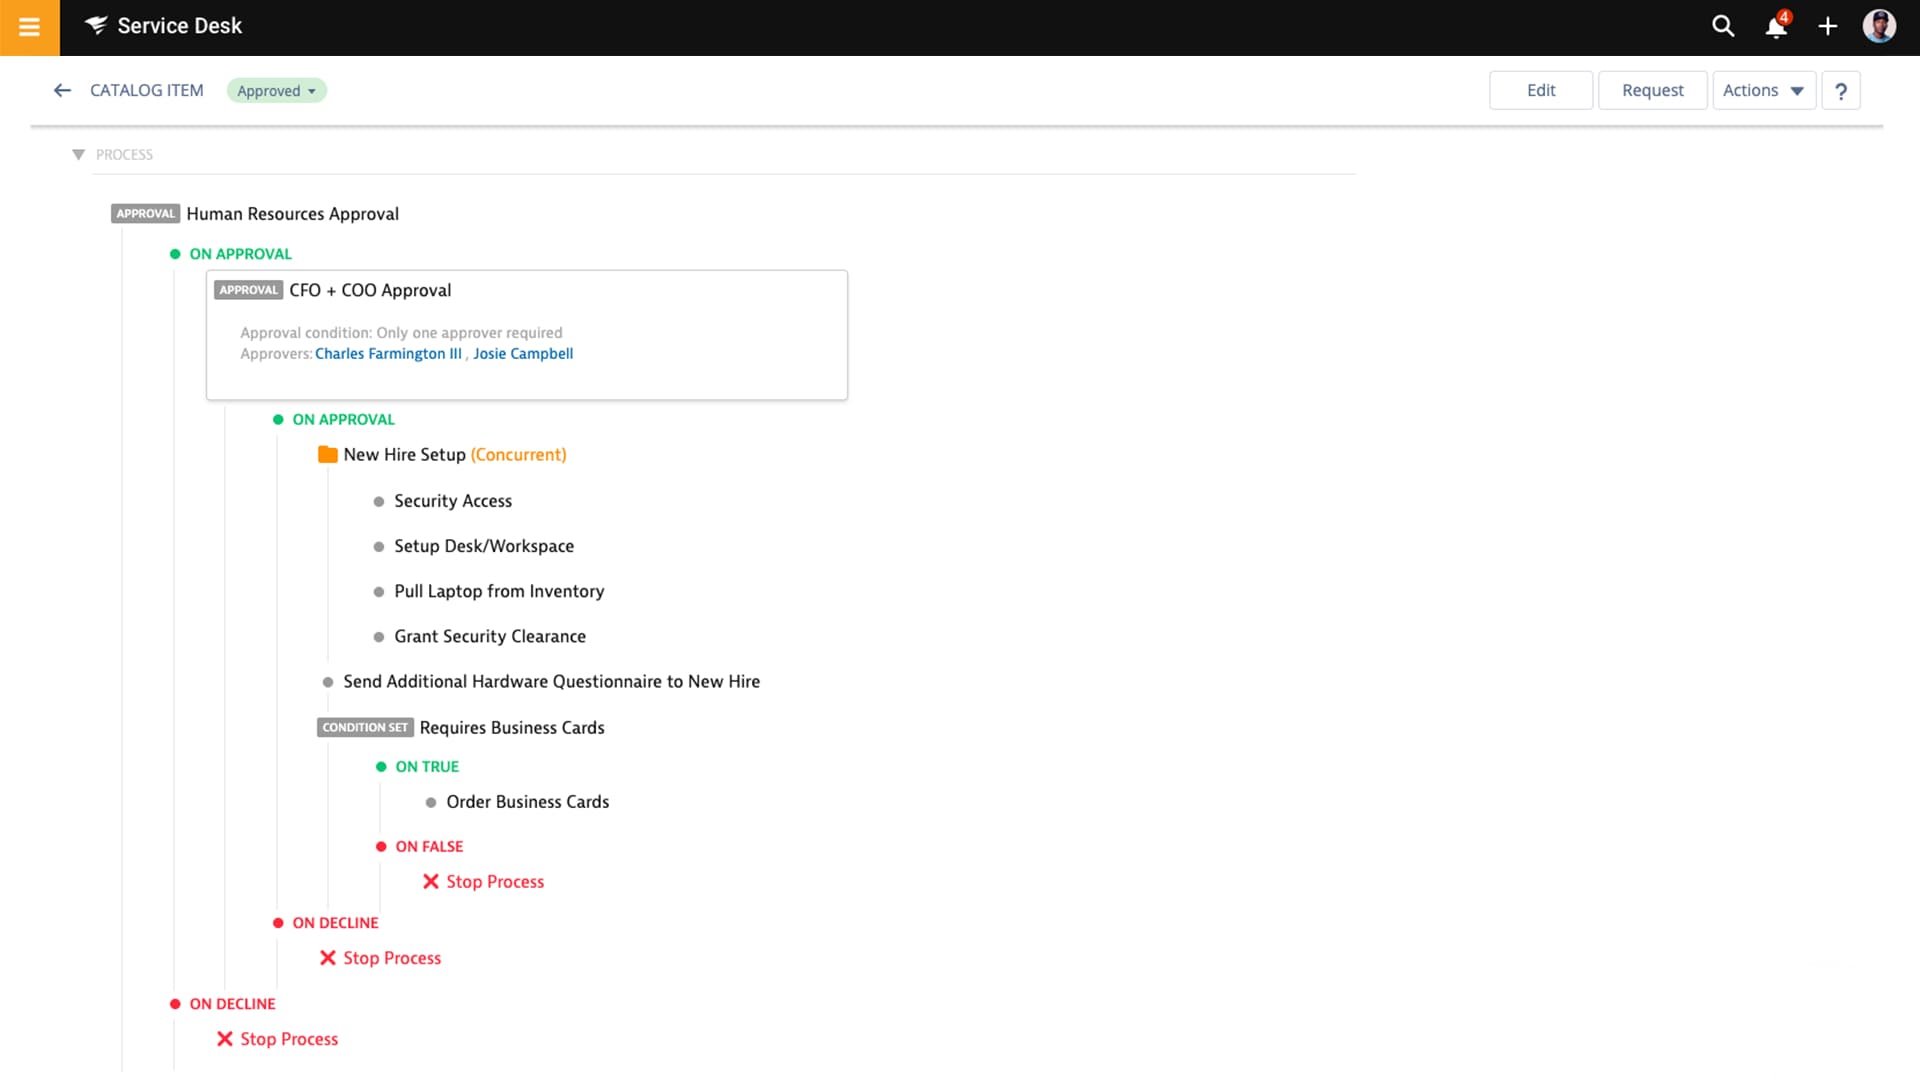Viewport: 1920px width, 1080px height.
Task: Open the orange hamburger menu
Action: [29, 27]
